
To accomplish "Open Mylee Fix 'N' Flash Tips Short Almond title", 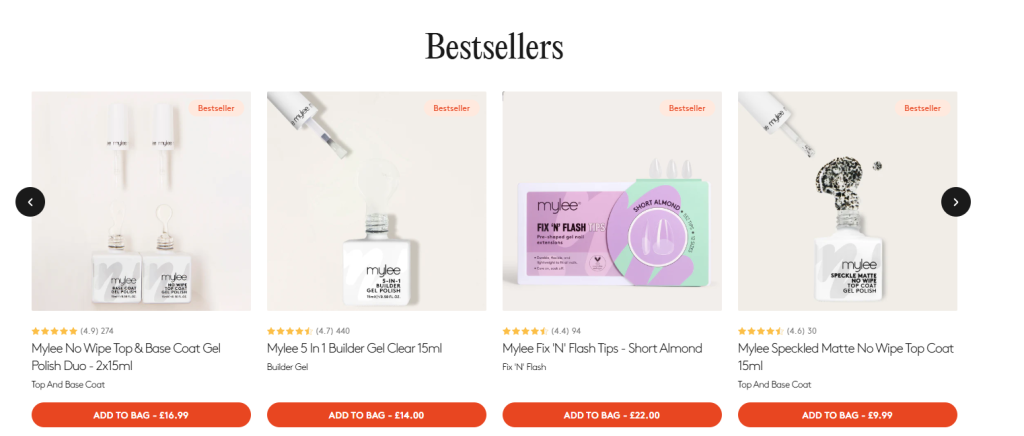I will (x=602, y=349).
